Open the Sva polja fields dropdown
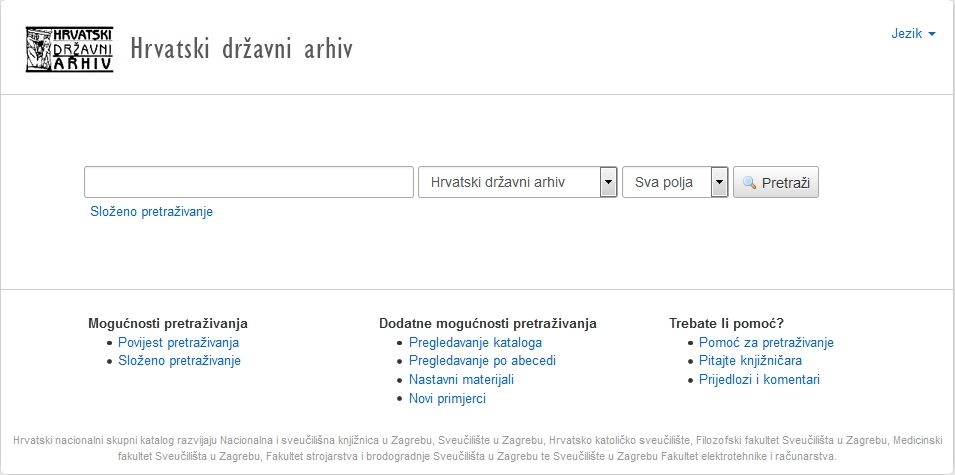 [x=675, y=182]
